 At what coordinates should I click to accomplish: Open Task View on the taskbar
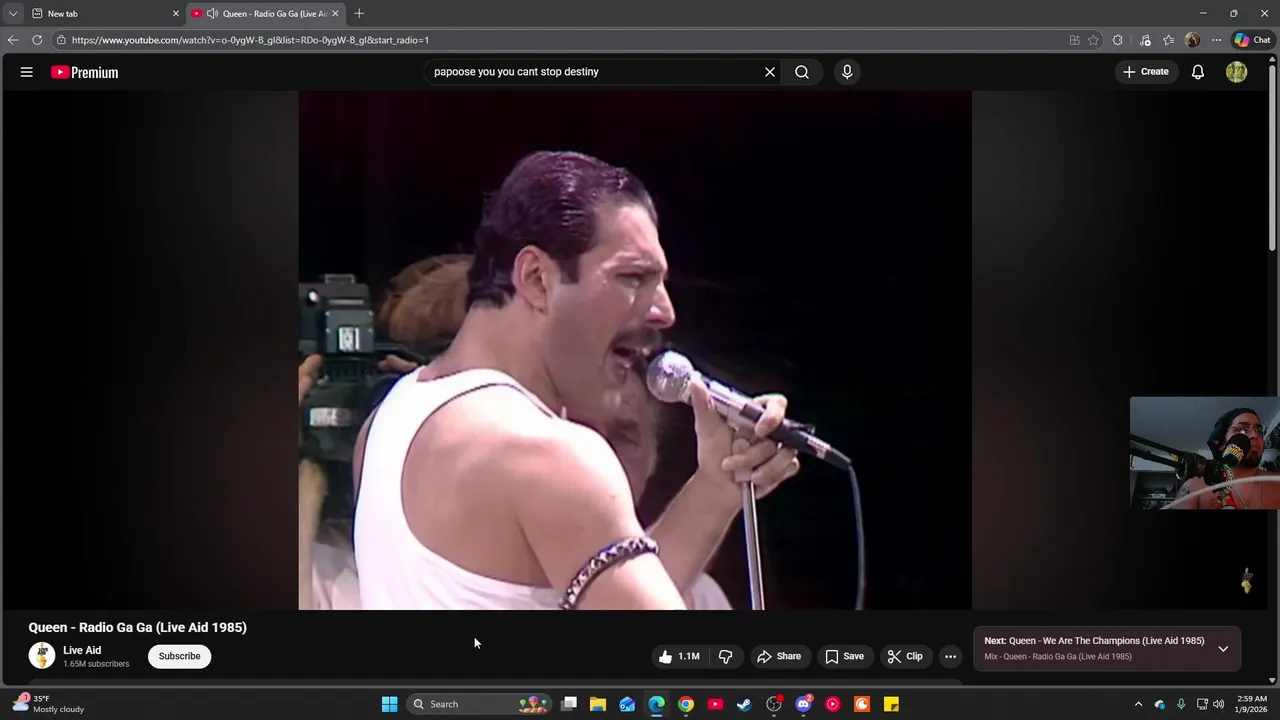[569, 704]
